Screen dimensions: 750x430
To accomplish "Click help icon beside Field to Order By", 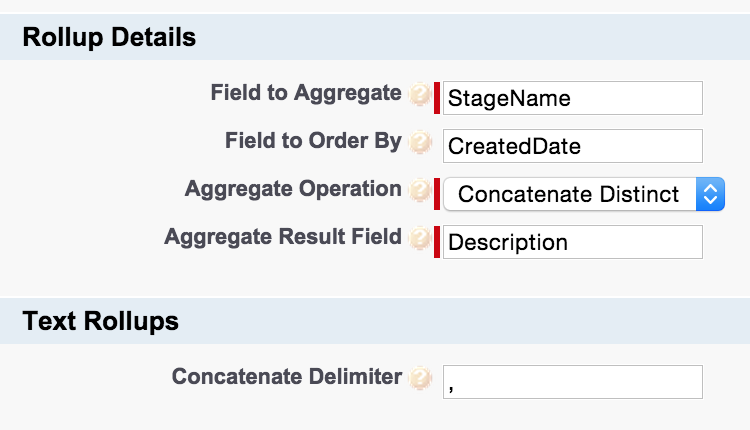I will tap(421, 142).
